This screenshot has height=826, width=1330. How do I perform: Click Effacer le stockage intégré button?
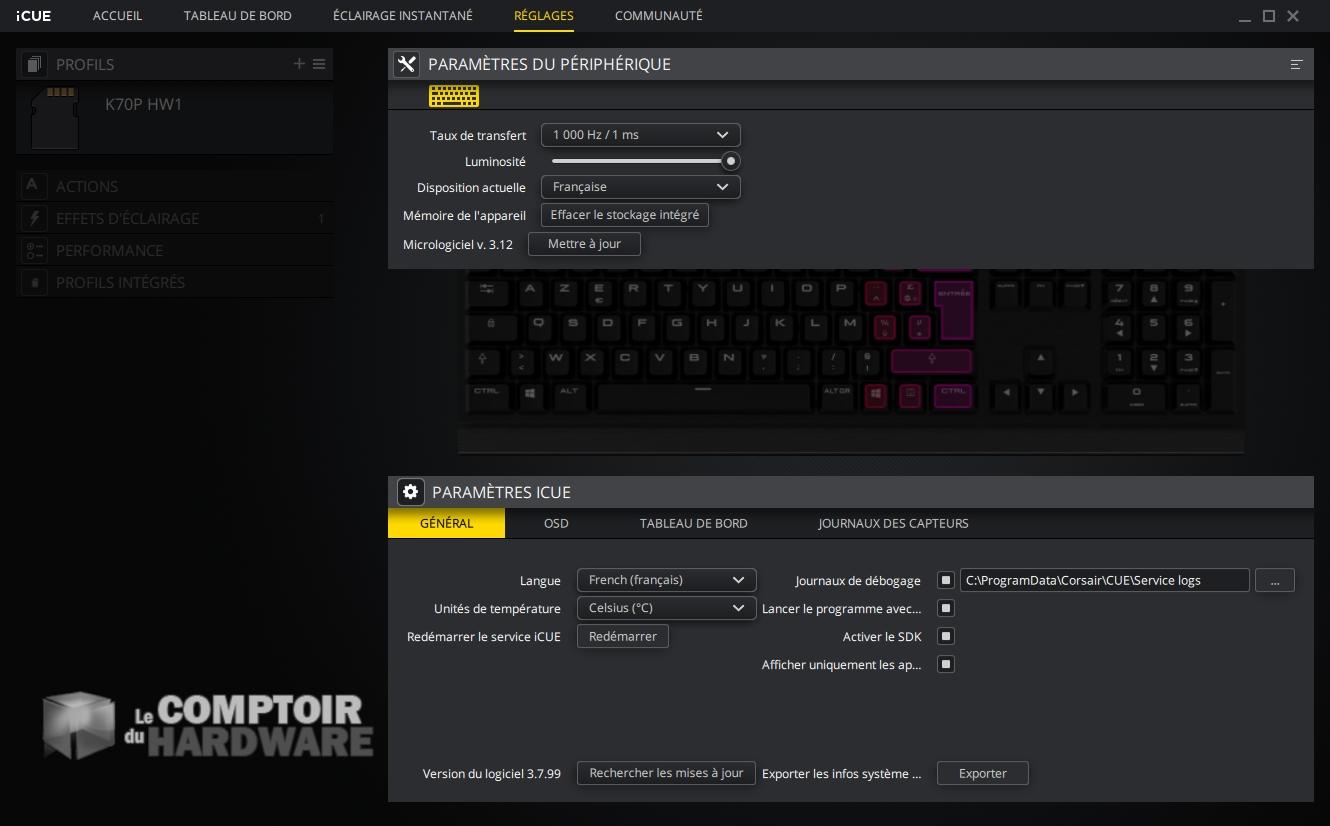(625, 215)
